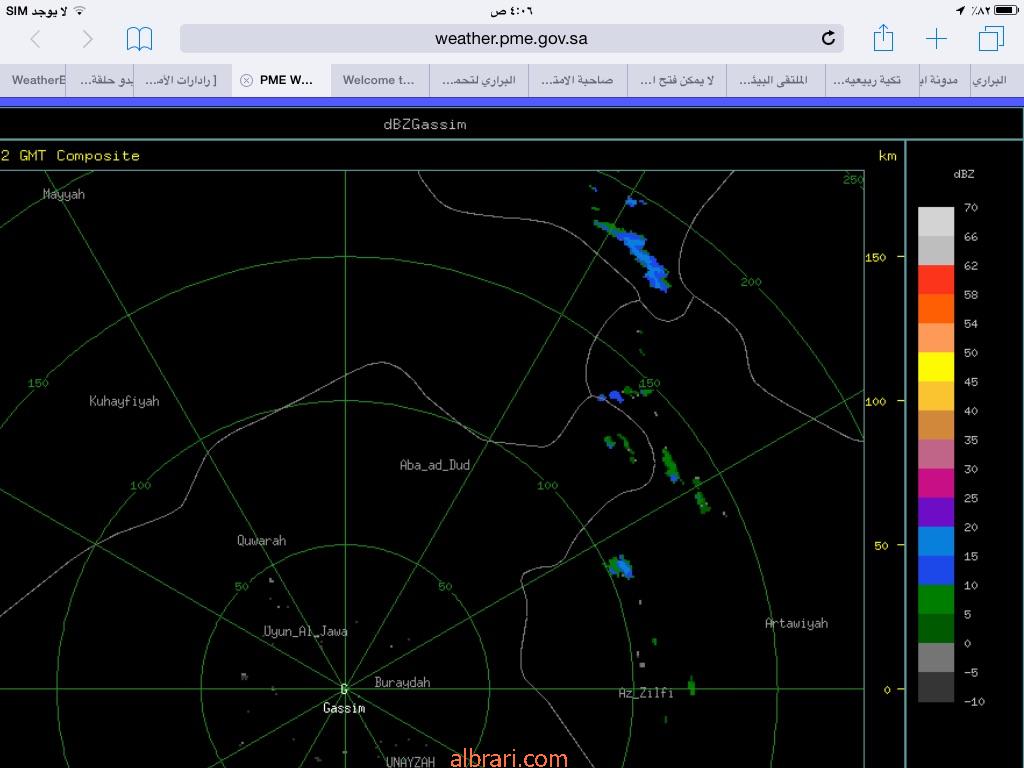This screenshot has height=768, width=1024.
Task: Open the bookmarks book icon
Action: pyautogui.click(x=139, y=39)
